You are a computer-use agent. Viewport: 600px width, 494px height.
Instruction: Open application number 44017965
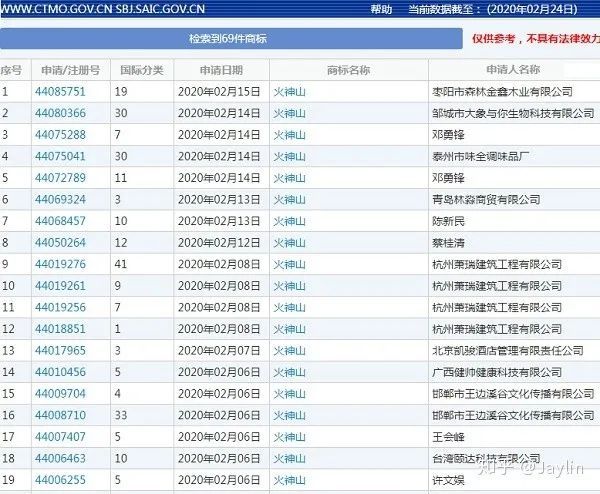pyautogui.click(x=60, y=350)
